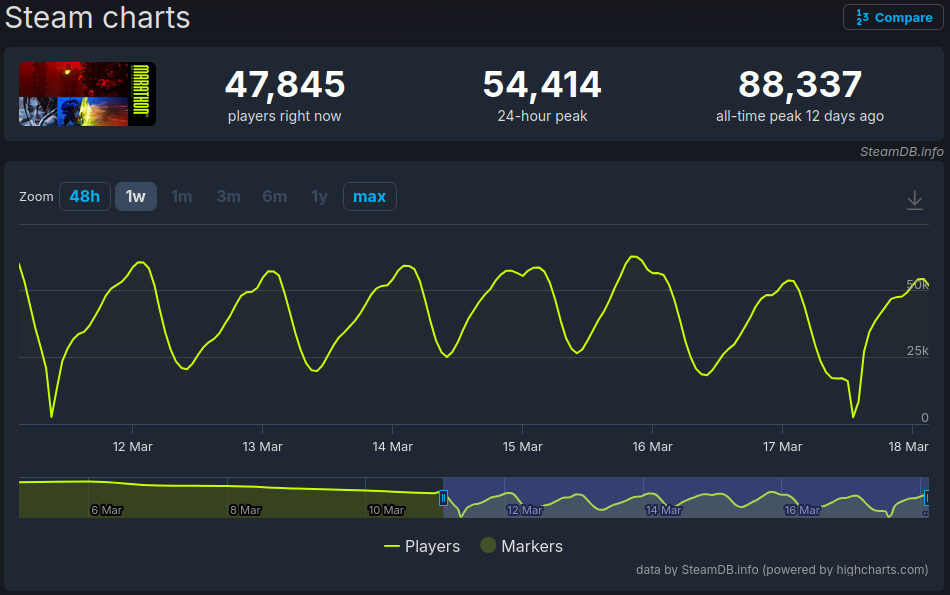
Task: Choose the 3m zoom option
Action: pos(228,196)
